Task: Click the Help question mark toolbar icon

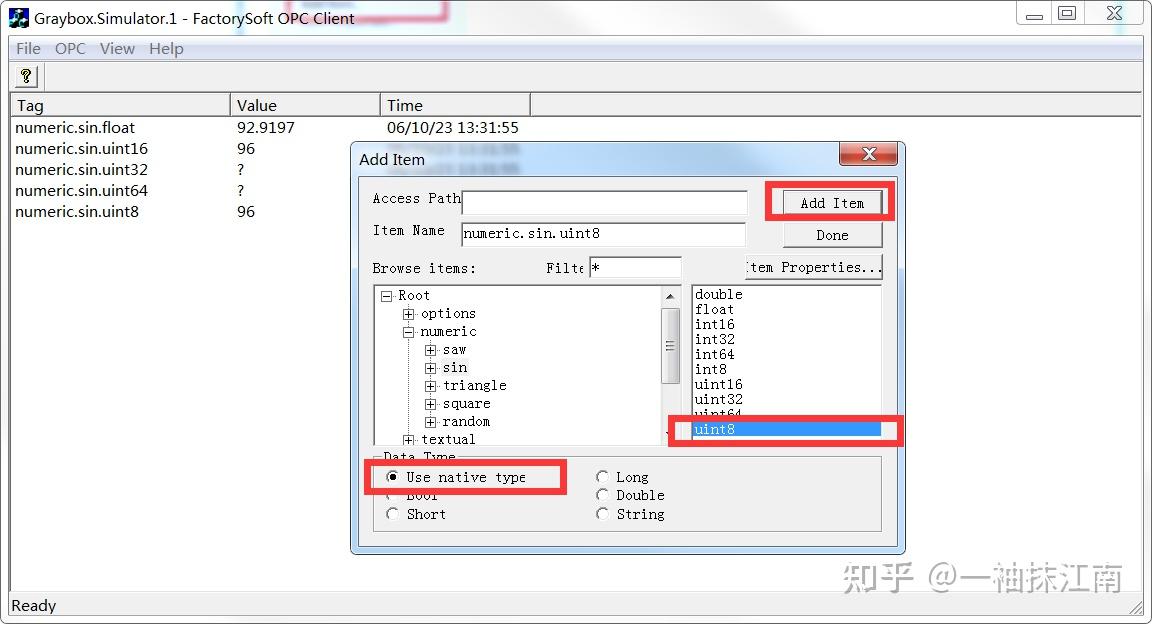Action: 25,75
